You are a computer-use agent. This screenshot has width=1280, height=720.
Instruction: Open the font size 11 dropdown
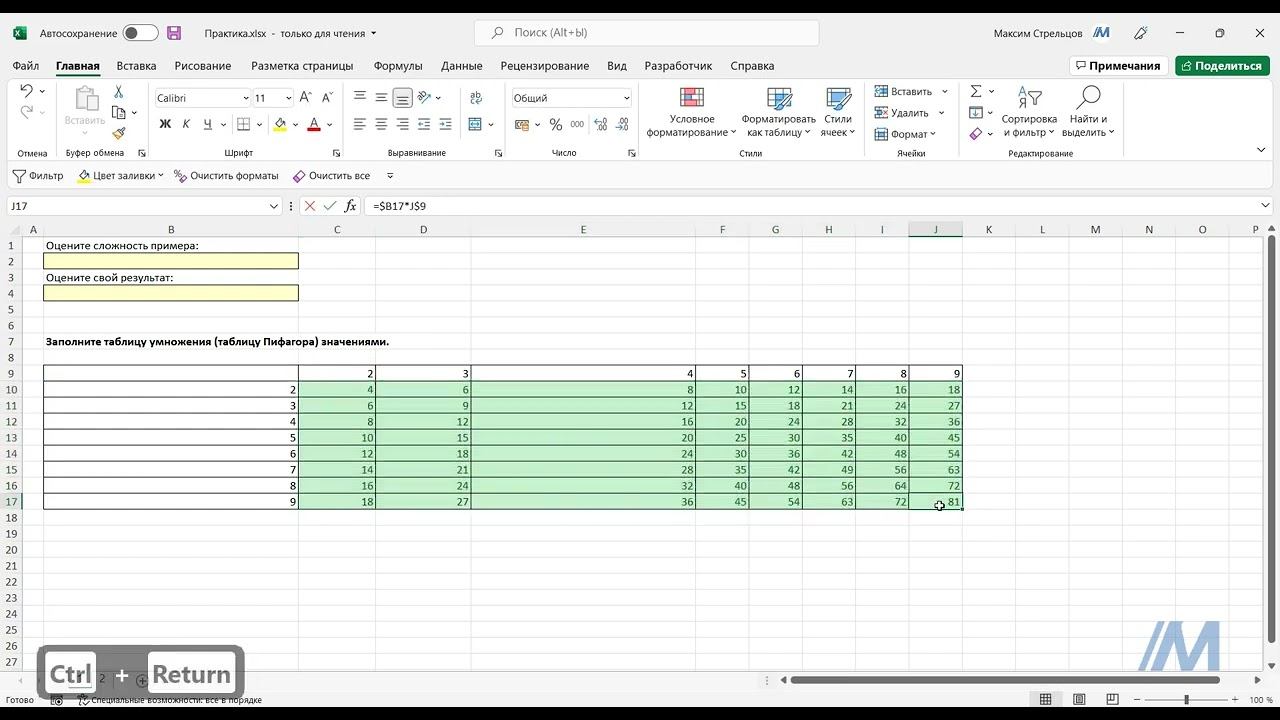pos(288,98)
